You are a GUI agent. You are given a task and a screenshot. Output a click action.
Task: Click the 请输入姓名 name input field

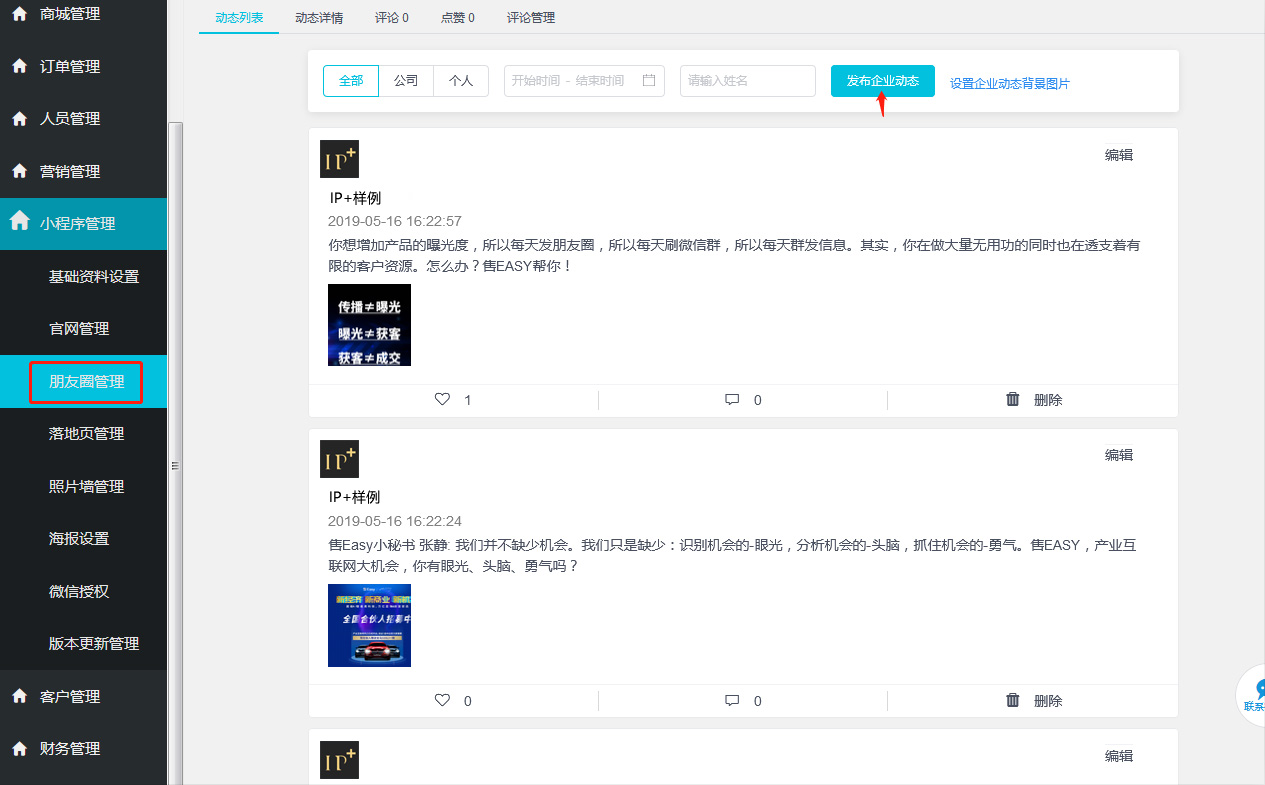coord(747,81)
